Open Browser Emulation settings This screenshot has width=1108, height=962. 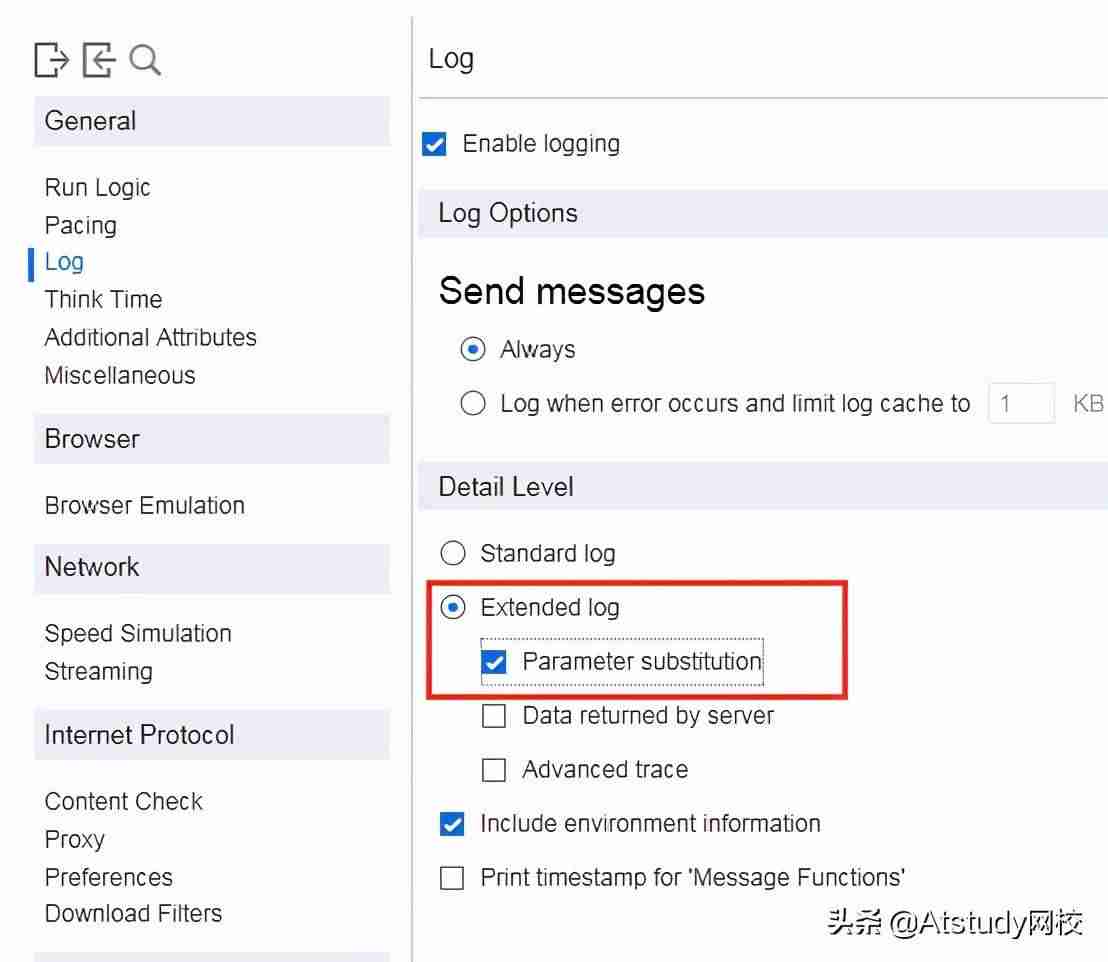(x=145, y=505)
